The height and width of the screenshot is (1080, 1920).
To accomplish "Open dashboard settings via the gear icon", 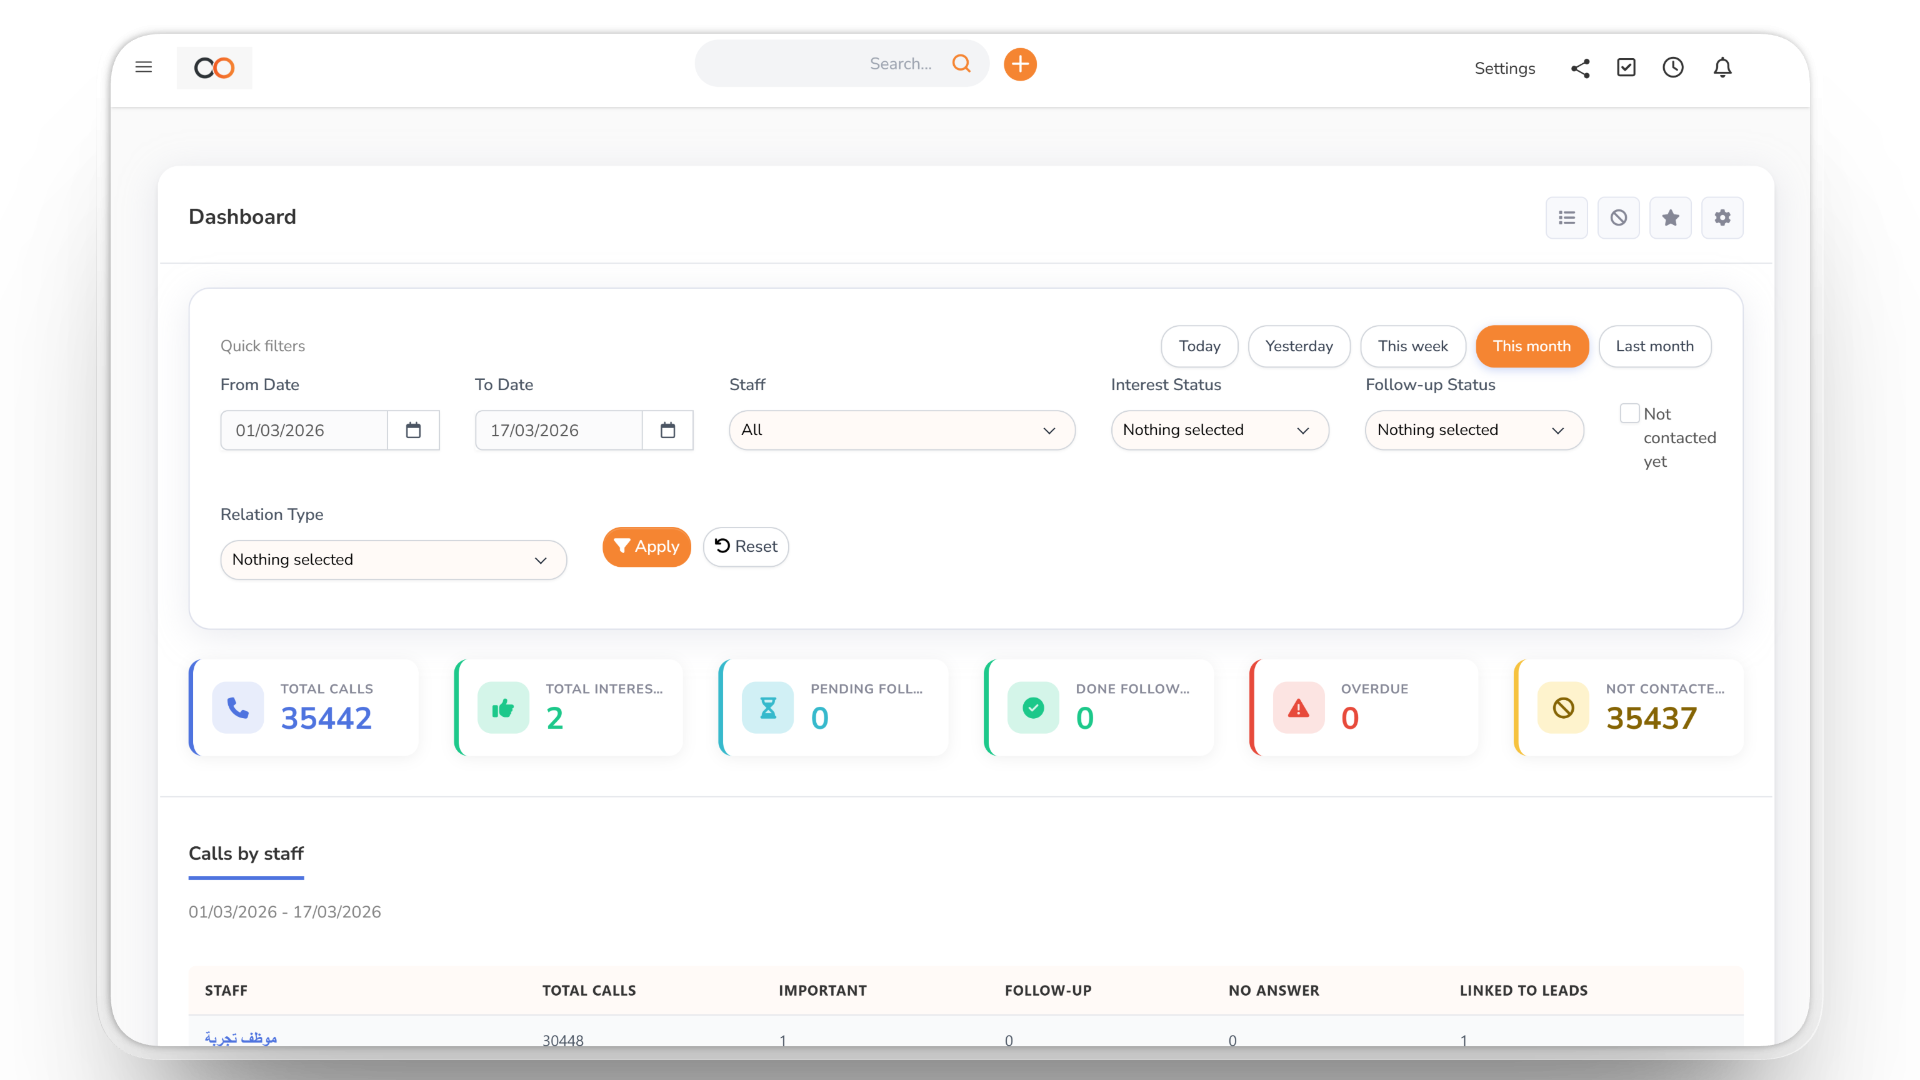I will pyautogui.click(x=1722, y=217).
